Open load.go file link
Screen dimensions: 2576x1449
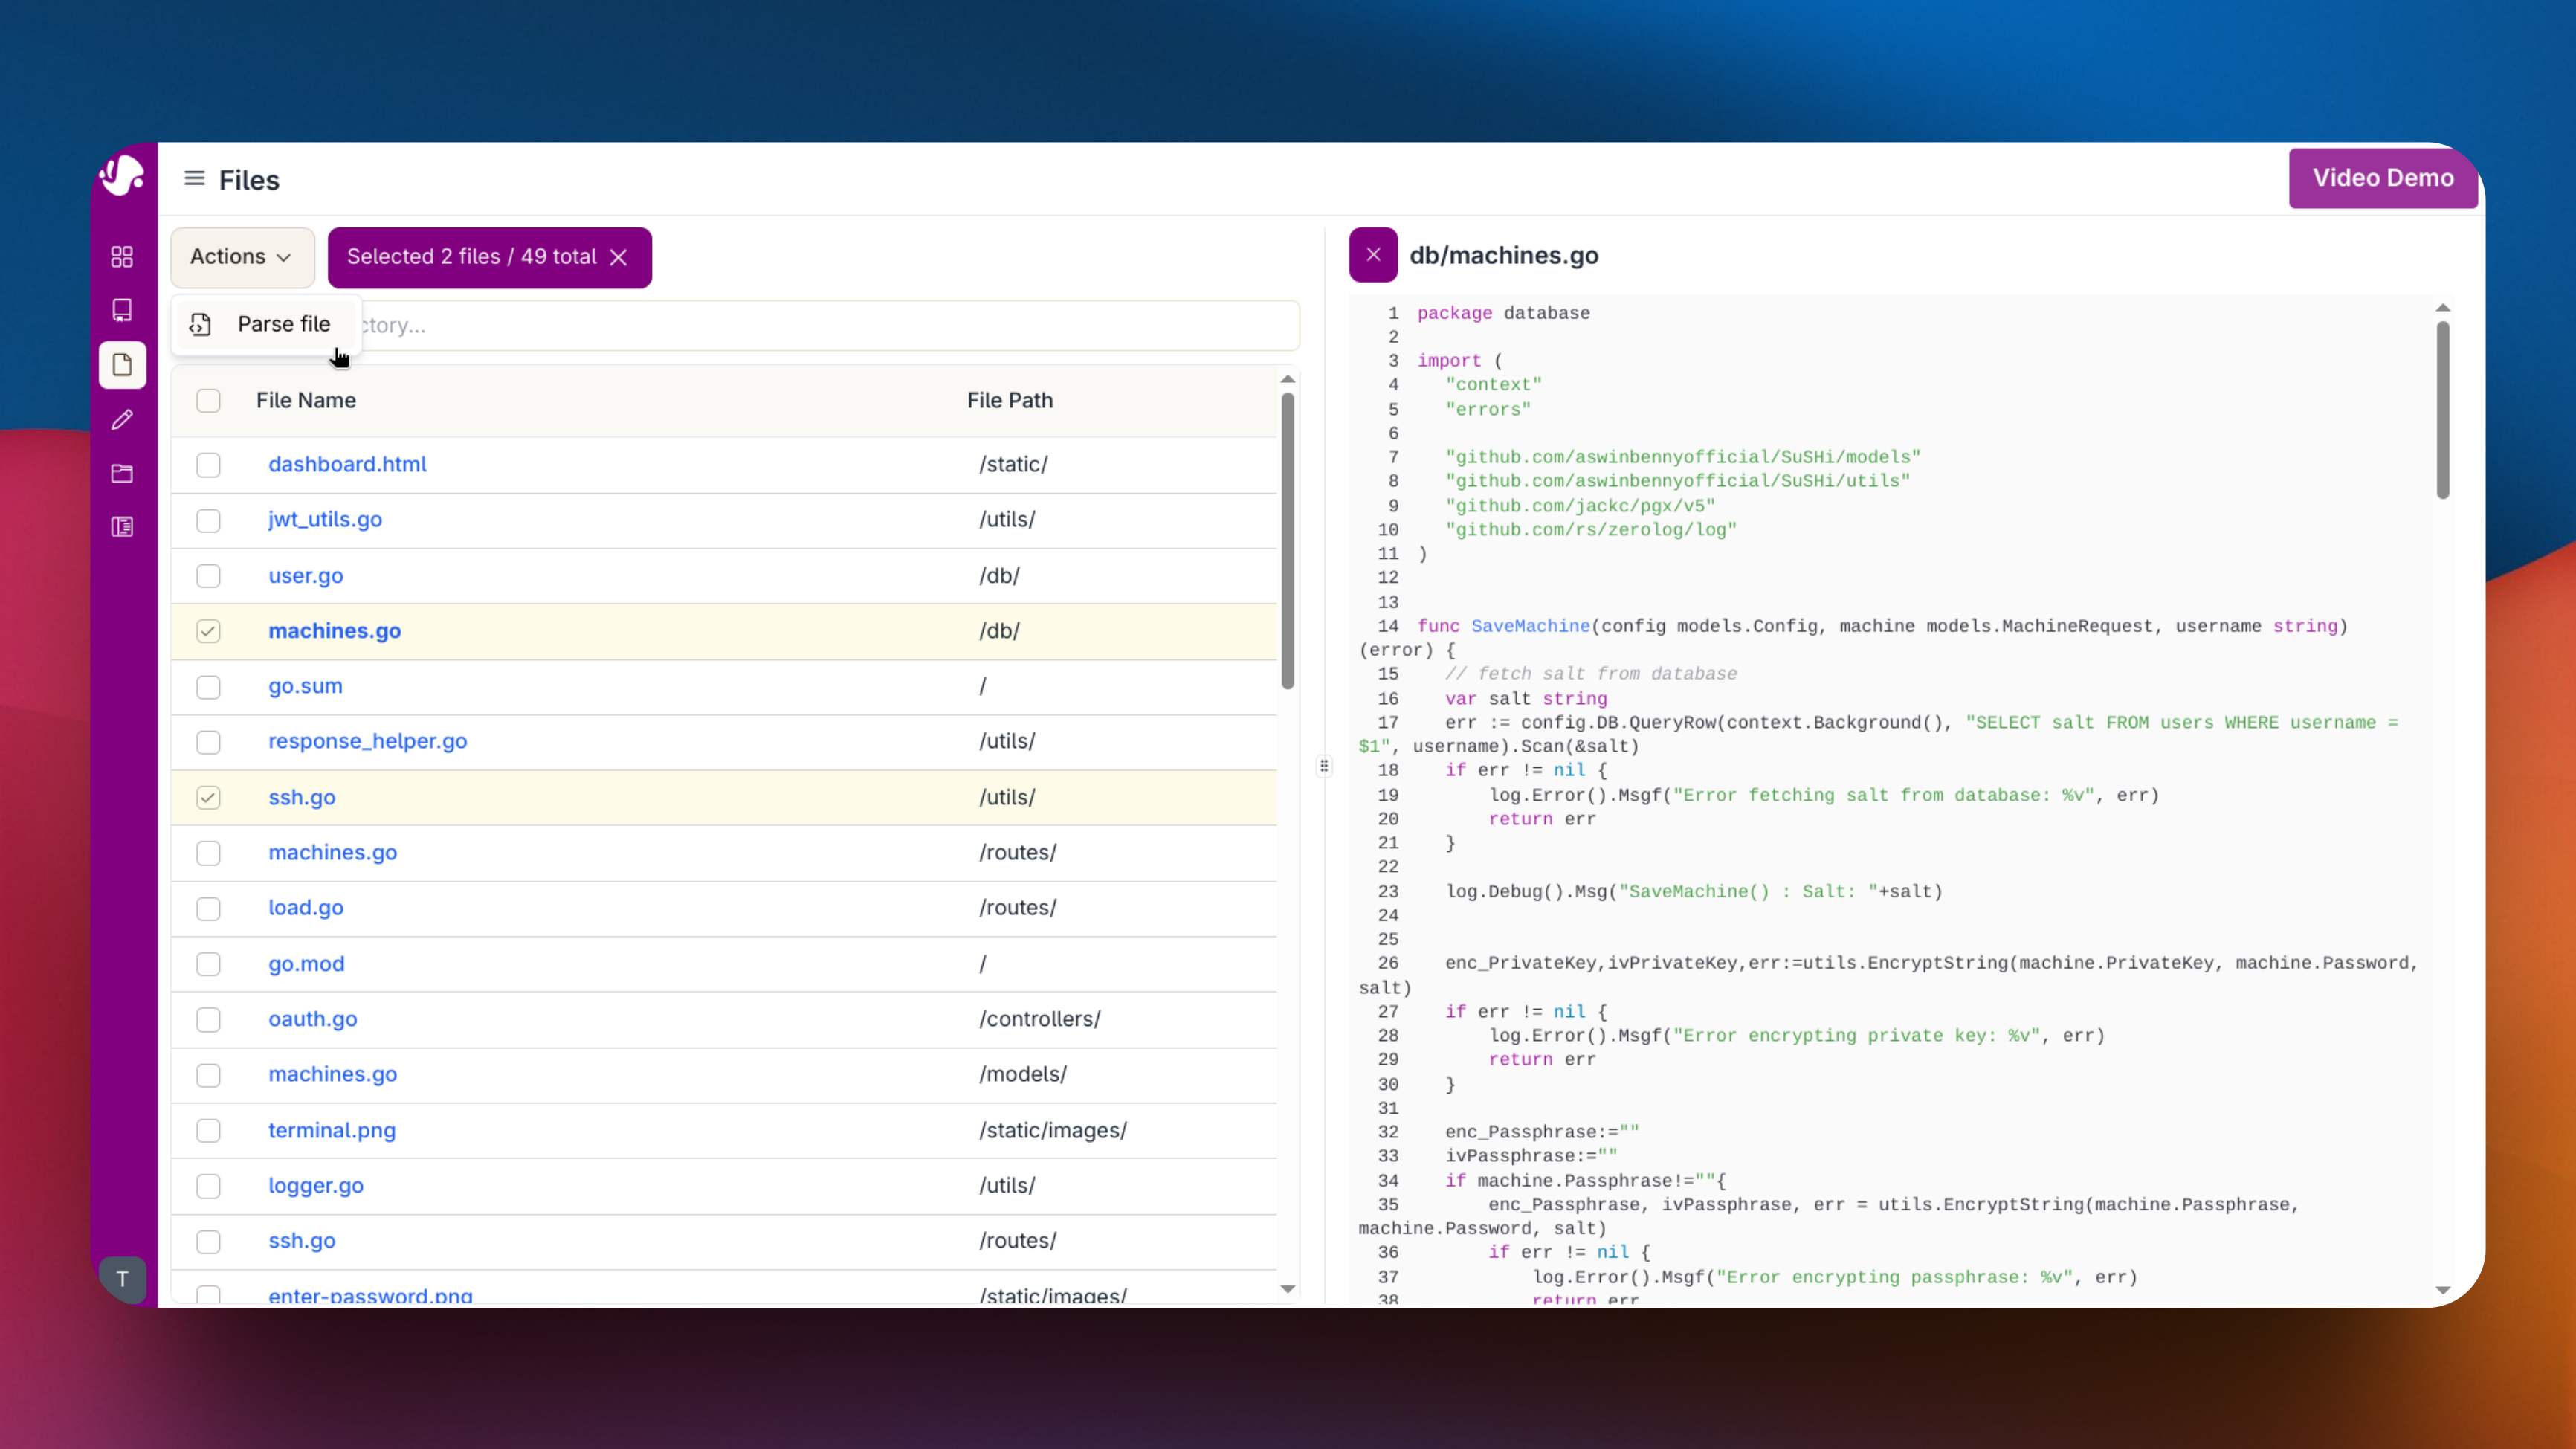coord(305,907)
